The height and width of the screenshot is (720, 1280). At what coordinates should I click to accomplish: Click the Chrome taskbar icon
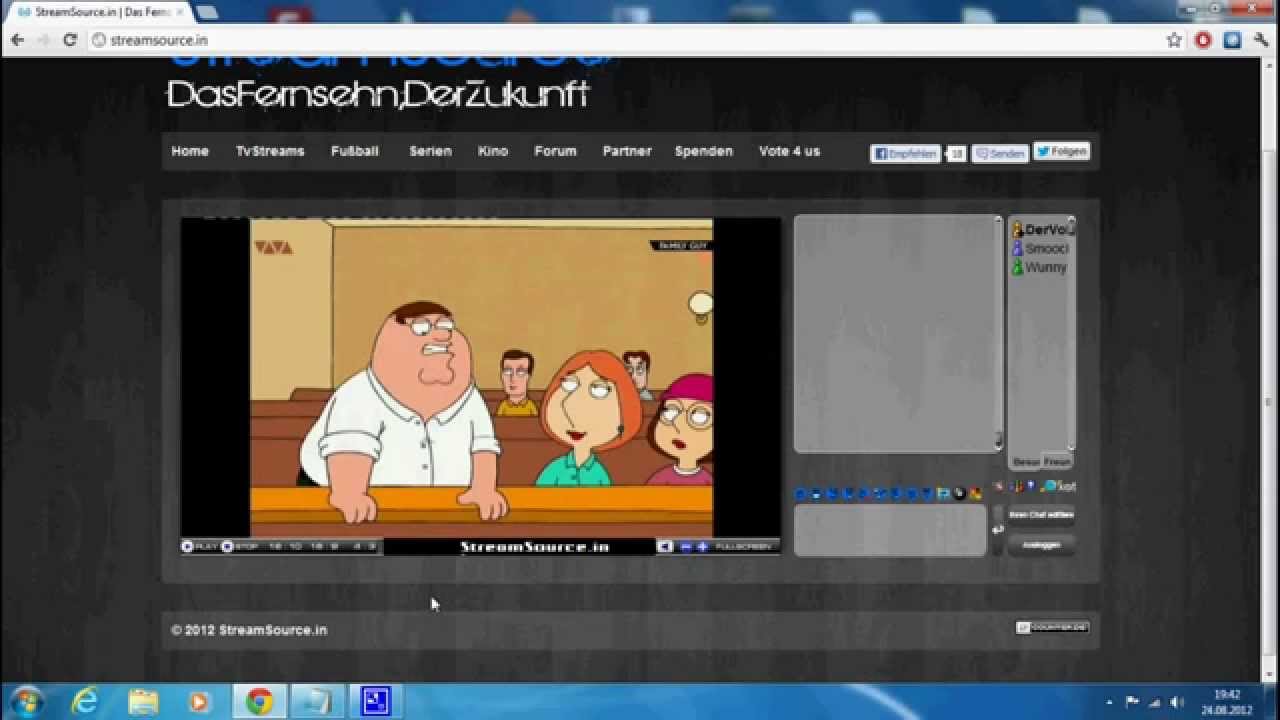(260, 702)
